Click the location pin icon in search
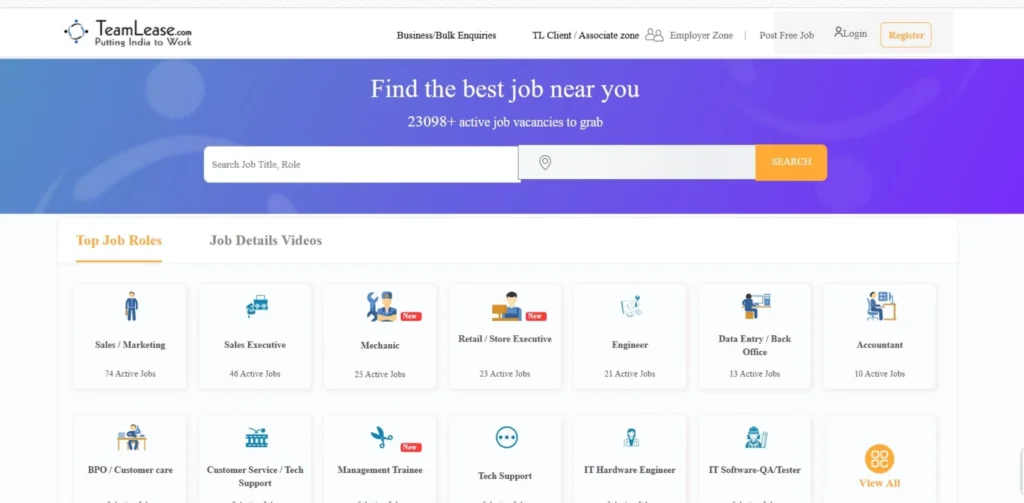This screenshot has height=503, width=1024. pos(545,163)
